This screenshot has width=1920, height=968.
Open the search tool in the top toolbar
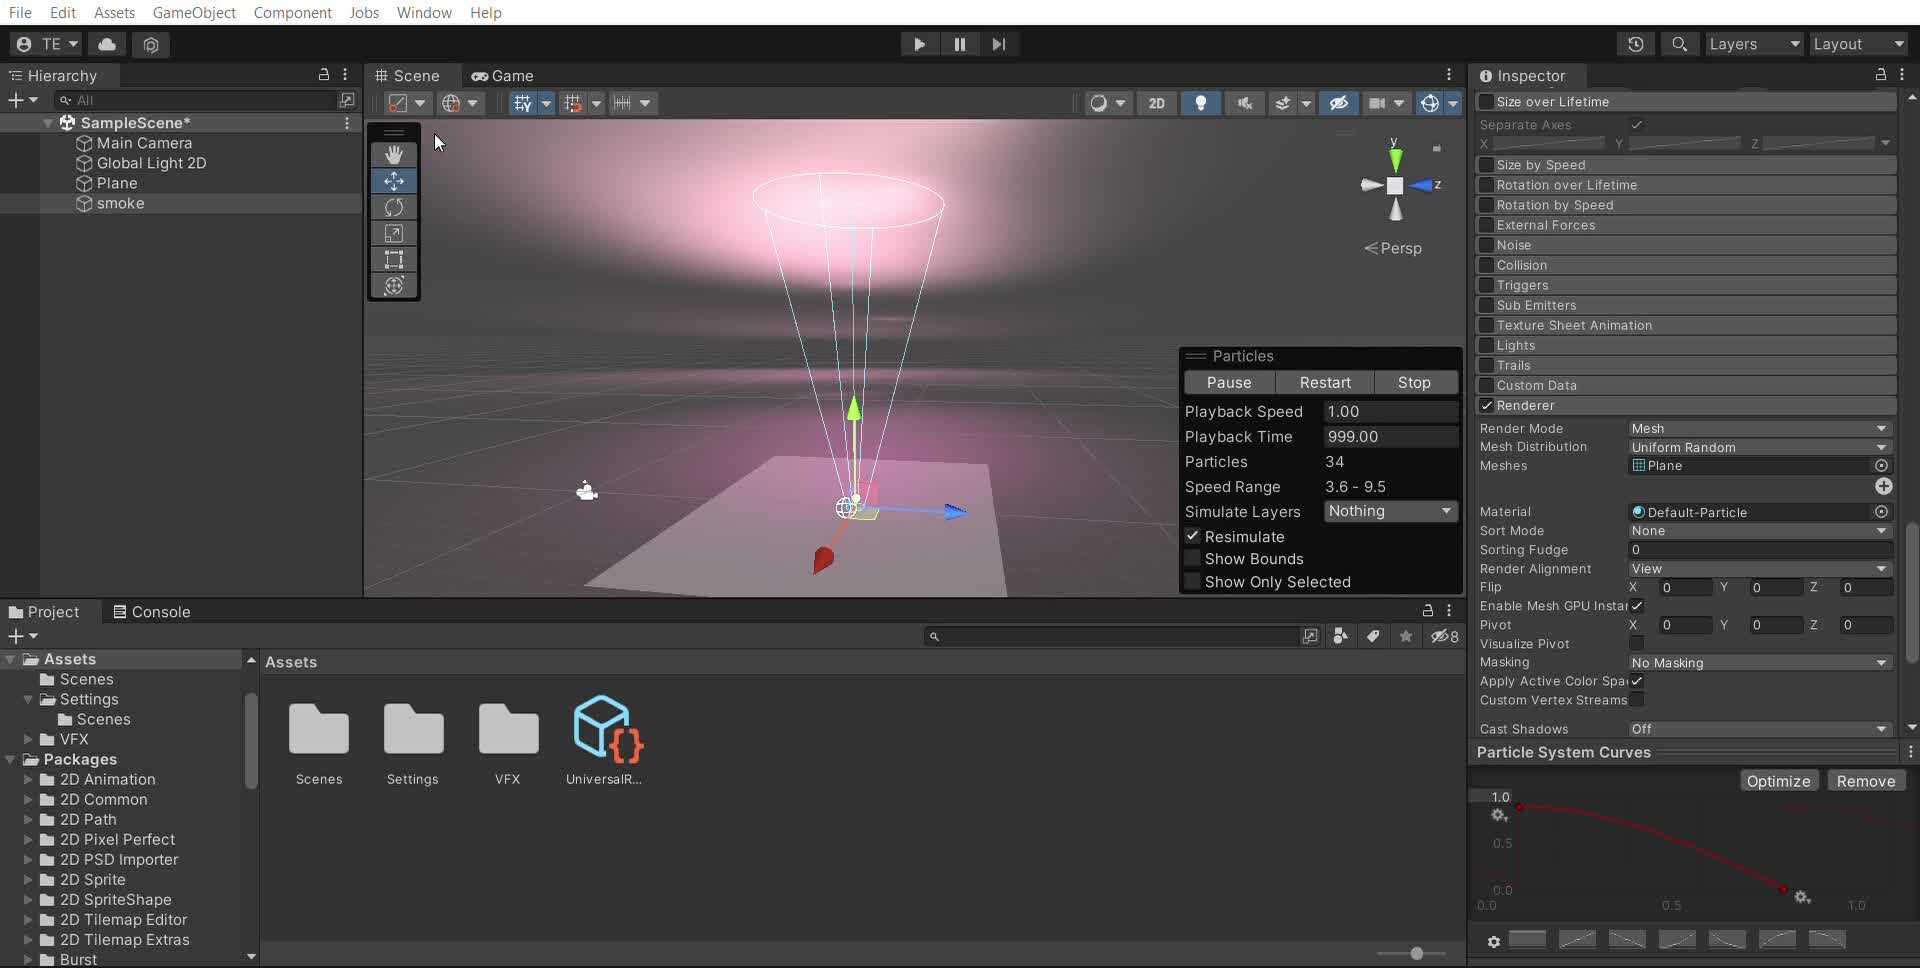click(x=1679, y=44)
